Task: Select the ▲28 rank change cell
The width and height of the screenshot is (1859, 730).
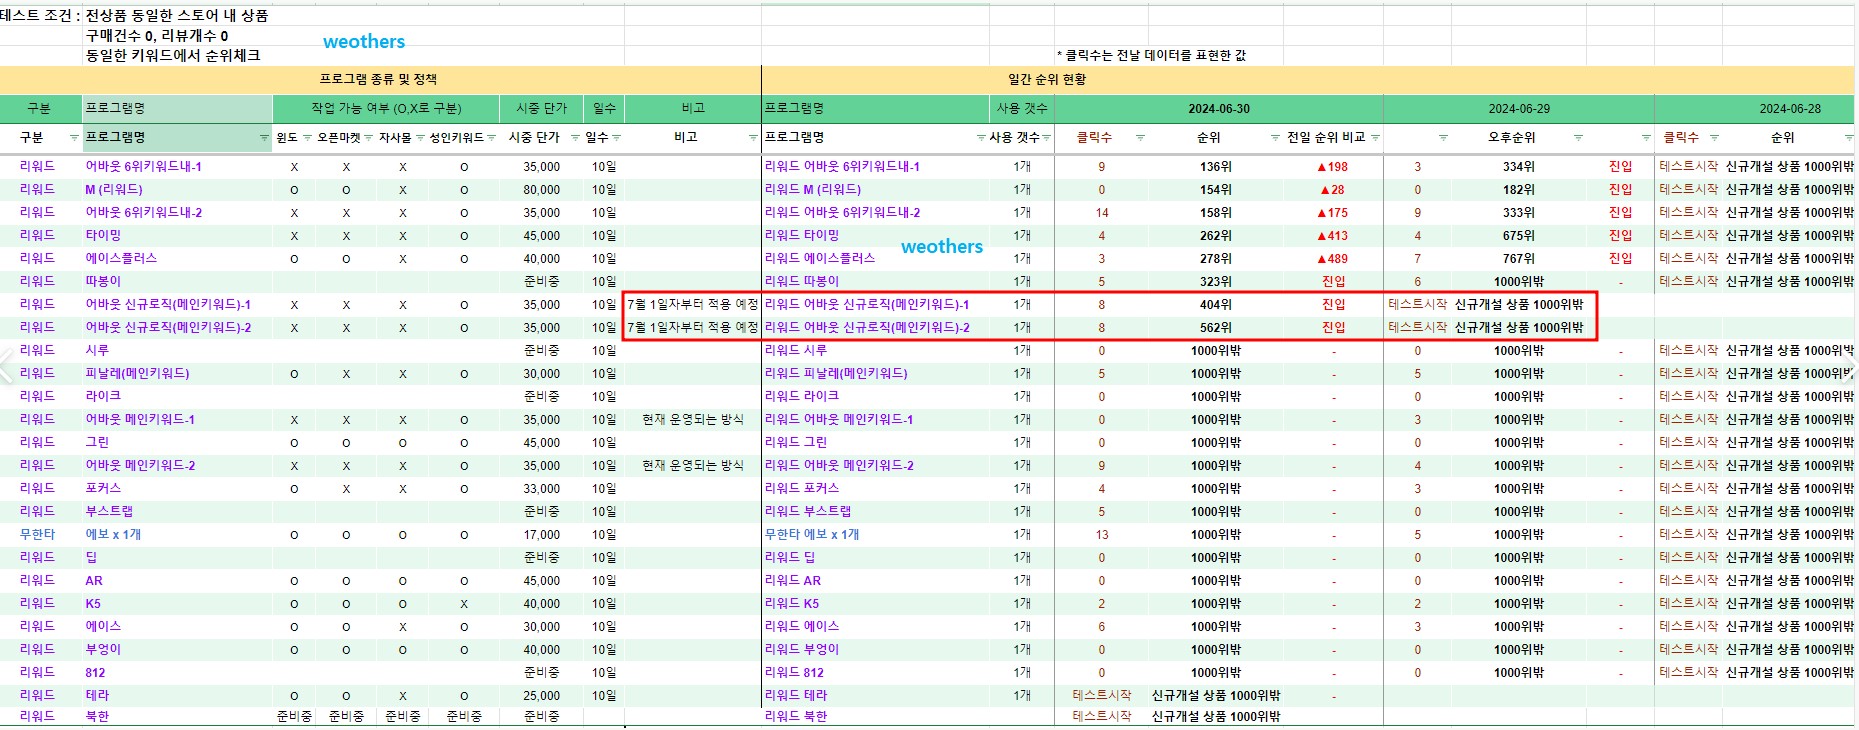Action: click(1332, 190)
